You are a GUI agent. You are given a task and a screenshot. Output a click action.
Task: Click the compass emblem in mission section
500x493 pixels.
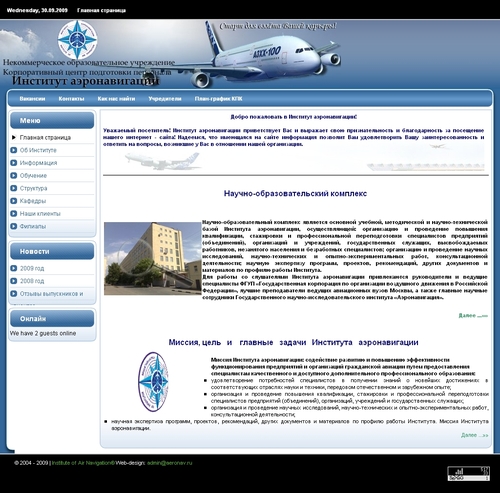[153, 382]
